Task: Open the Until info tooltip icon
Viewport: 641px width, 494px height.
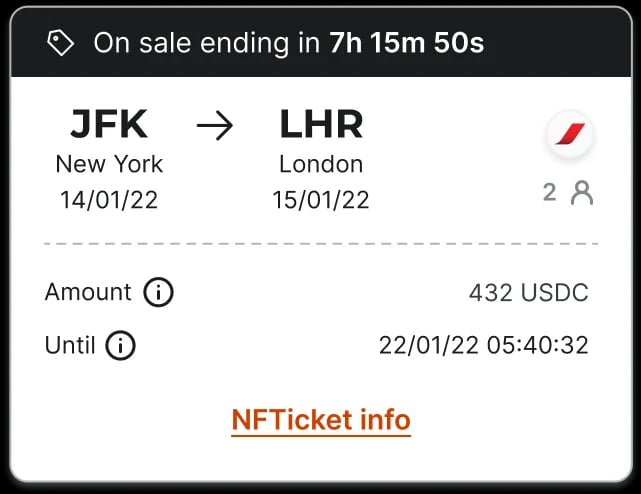Action: 120,346
